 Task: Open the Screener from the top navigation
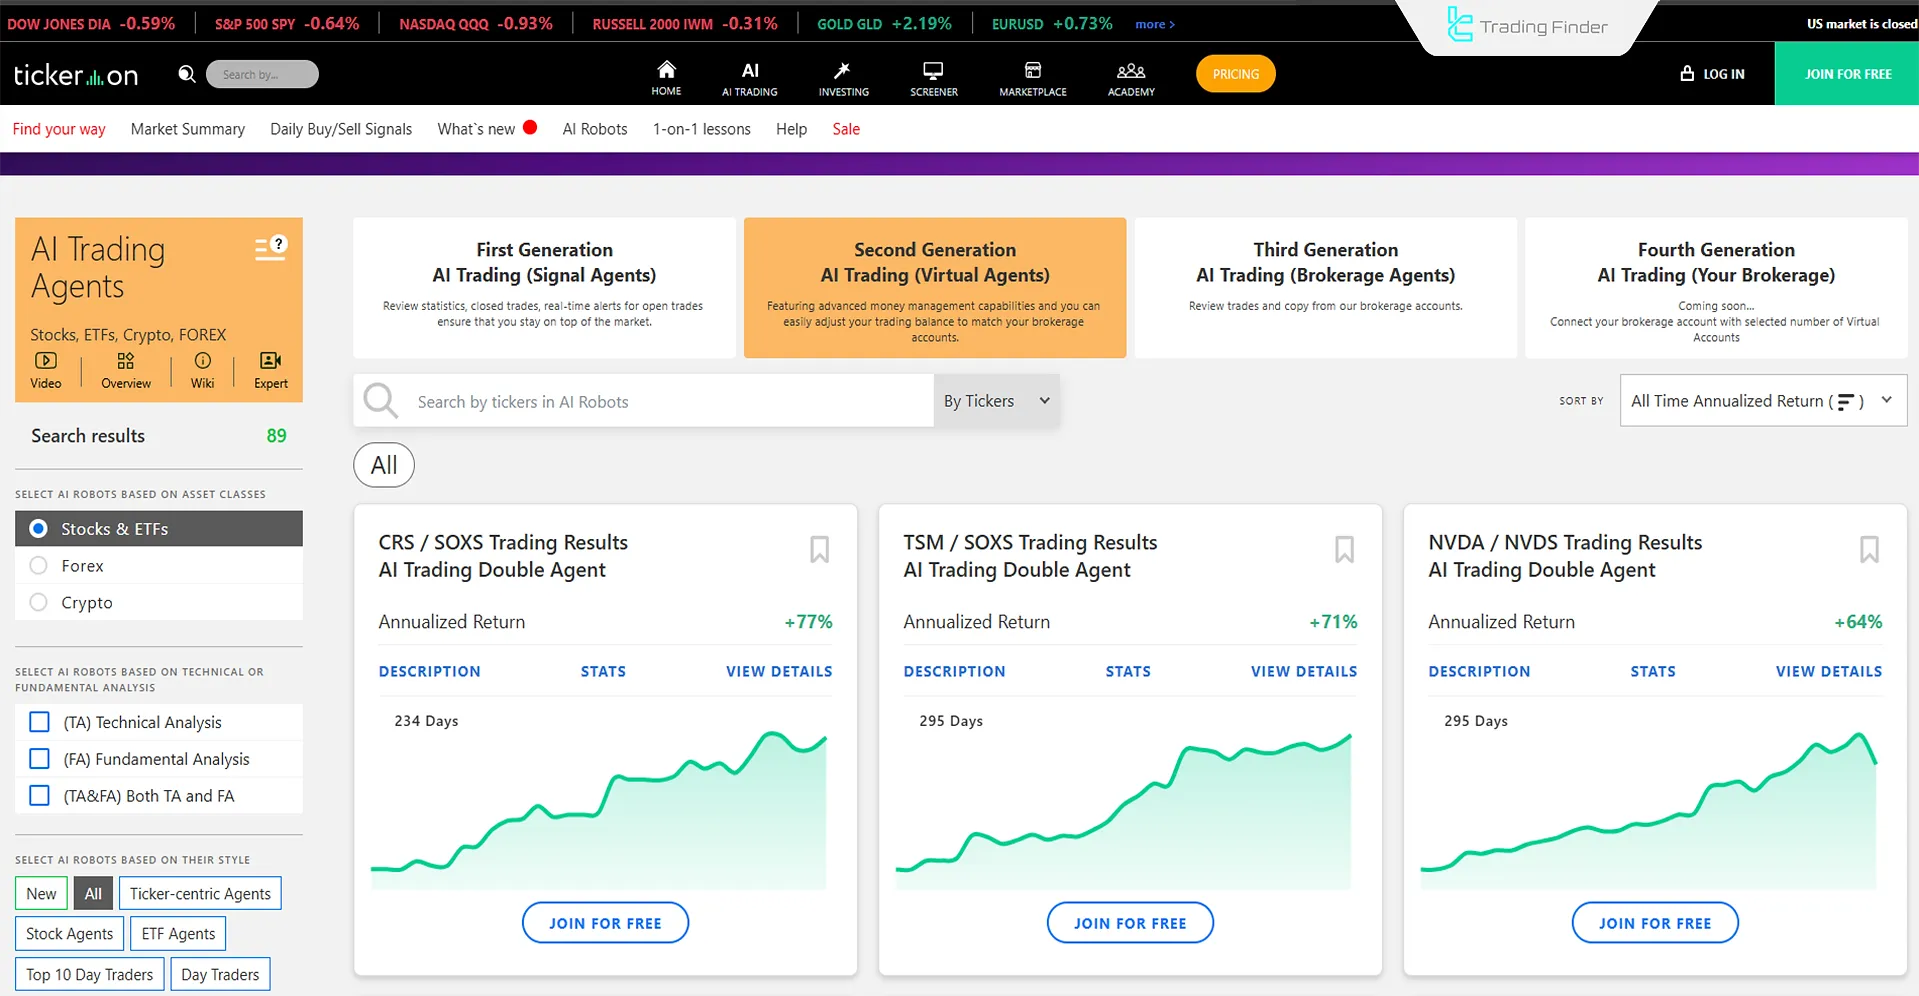933,75
